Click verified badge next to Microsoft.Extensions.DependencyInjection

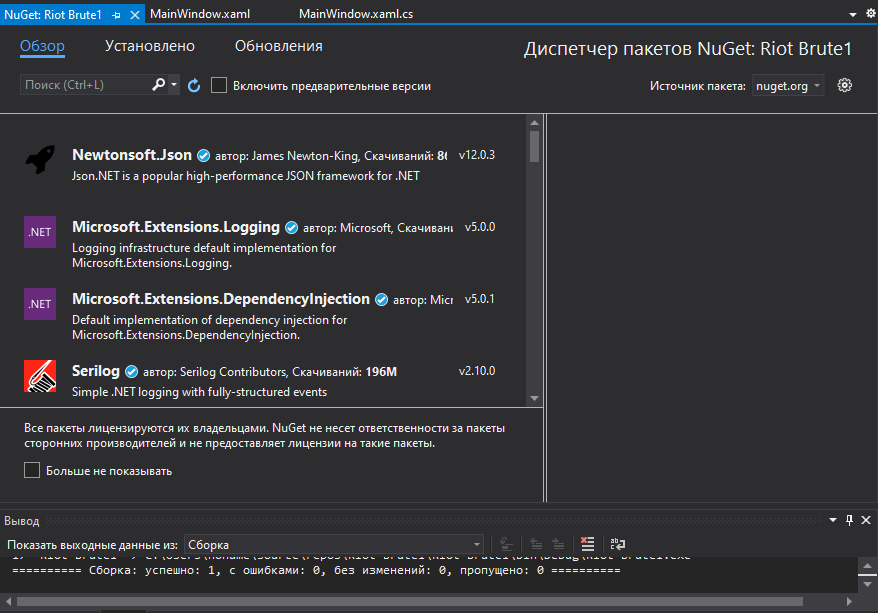tap(381, 300)
